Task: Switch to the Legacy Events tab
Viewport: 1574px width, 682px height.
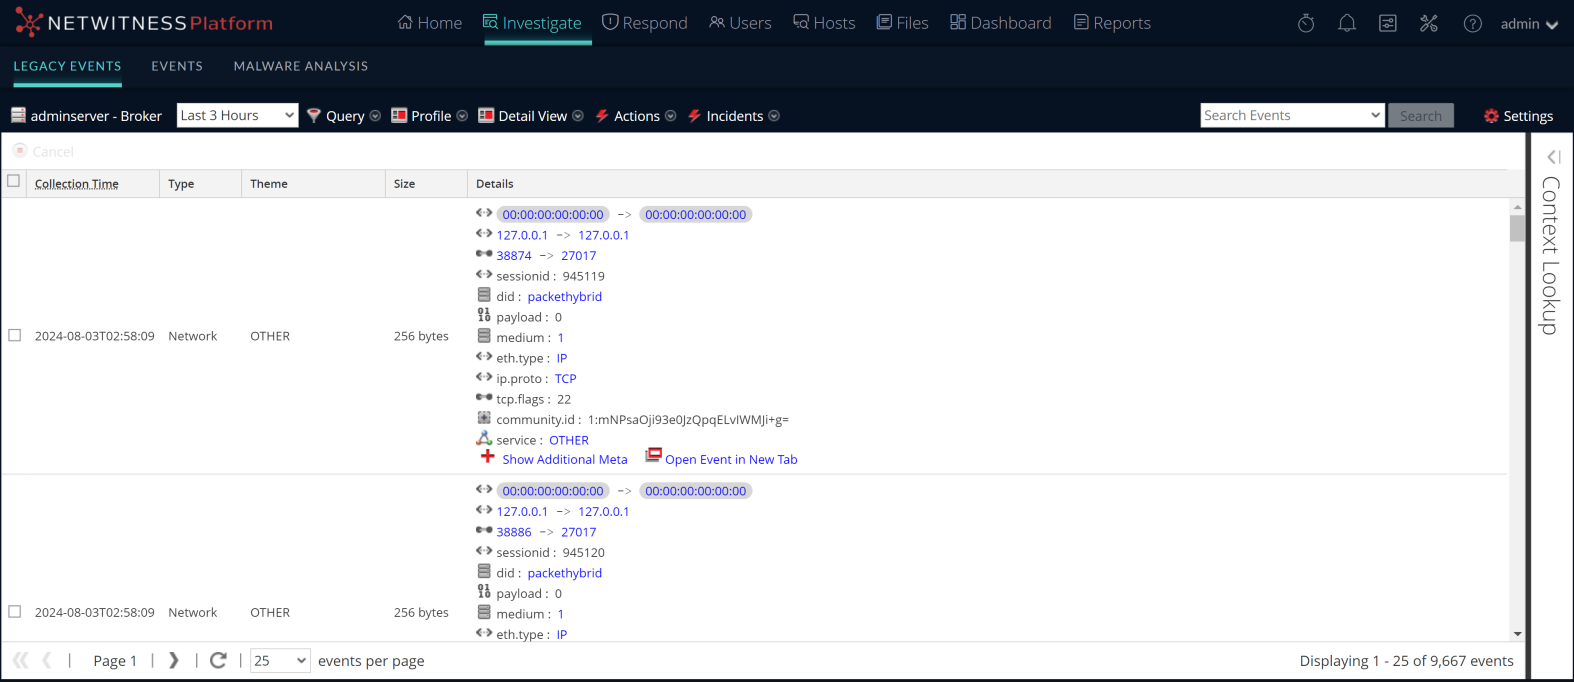Action: coord(67,66)
